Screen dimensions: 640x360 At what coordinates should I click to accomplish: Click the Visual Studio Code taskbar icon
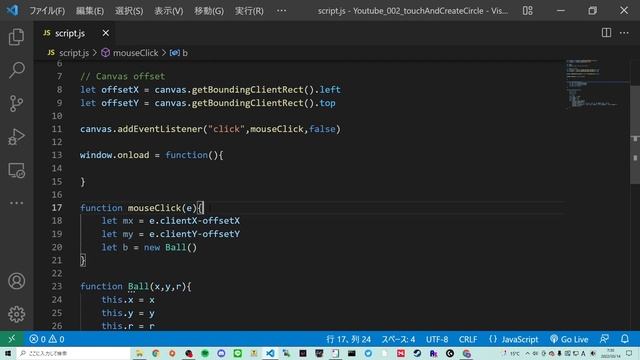270,353
